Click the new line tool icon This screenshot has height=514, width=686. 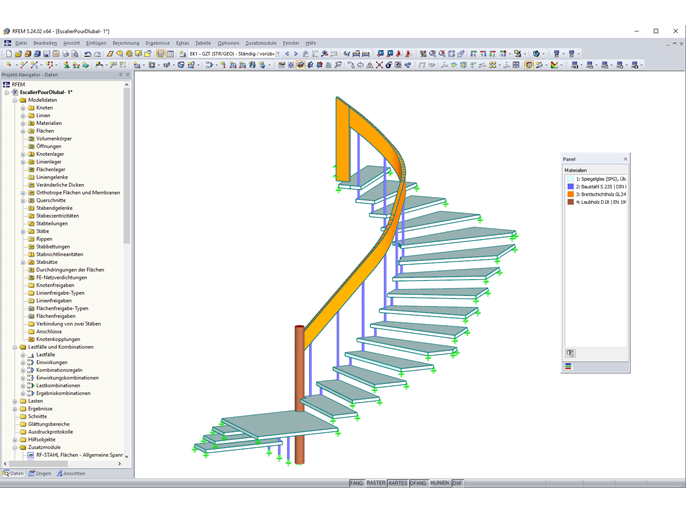point(24,65)
